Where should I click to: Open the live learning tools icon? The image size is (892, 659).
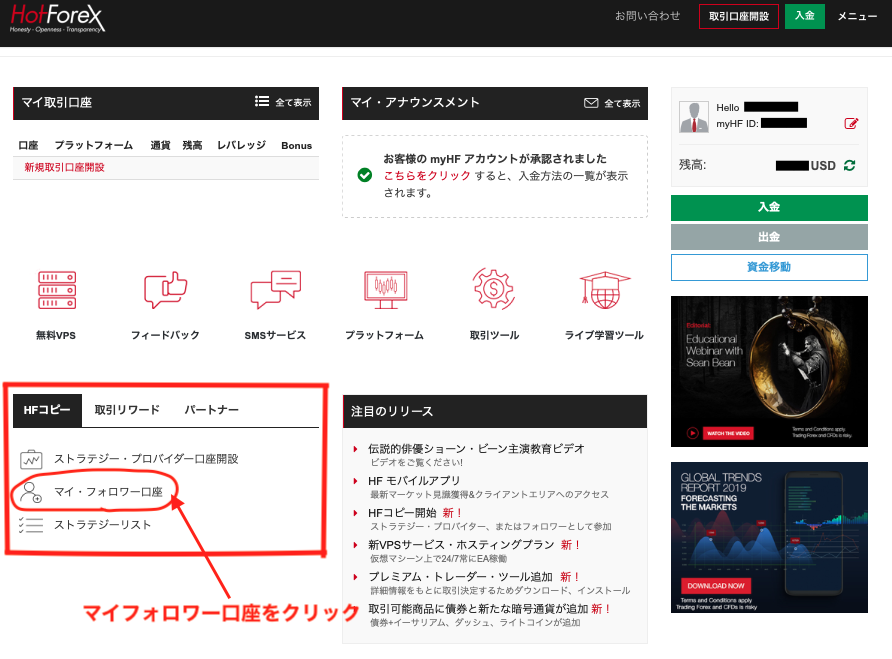[604, 290]
